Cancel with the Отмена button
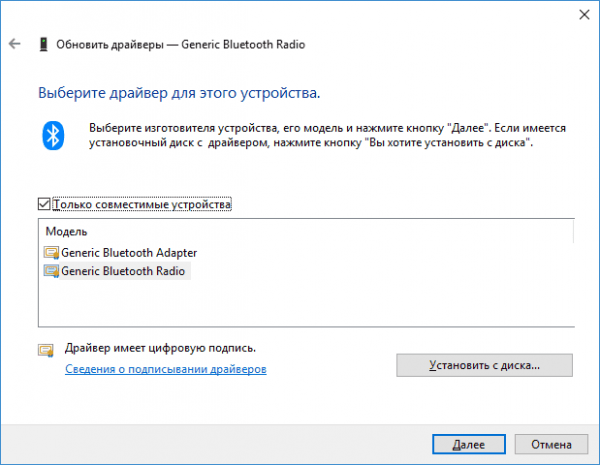Viewport: 600px width, 465px height. coord(551,444)
